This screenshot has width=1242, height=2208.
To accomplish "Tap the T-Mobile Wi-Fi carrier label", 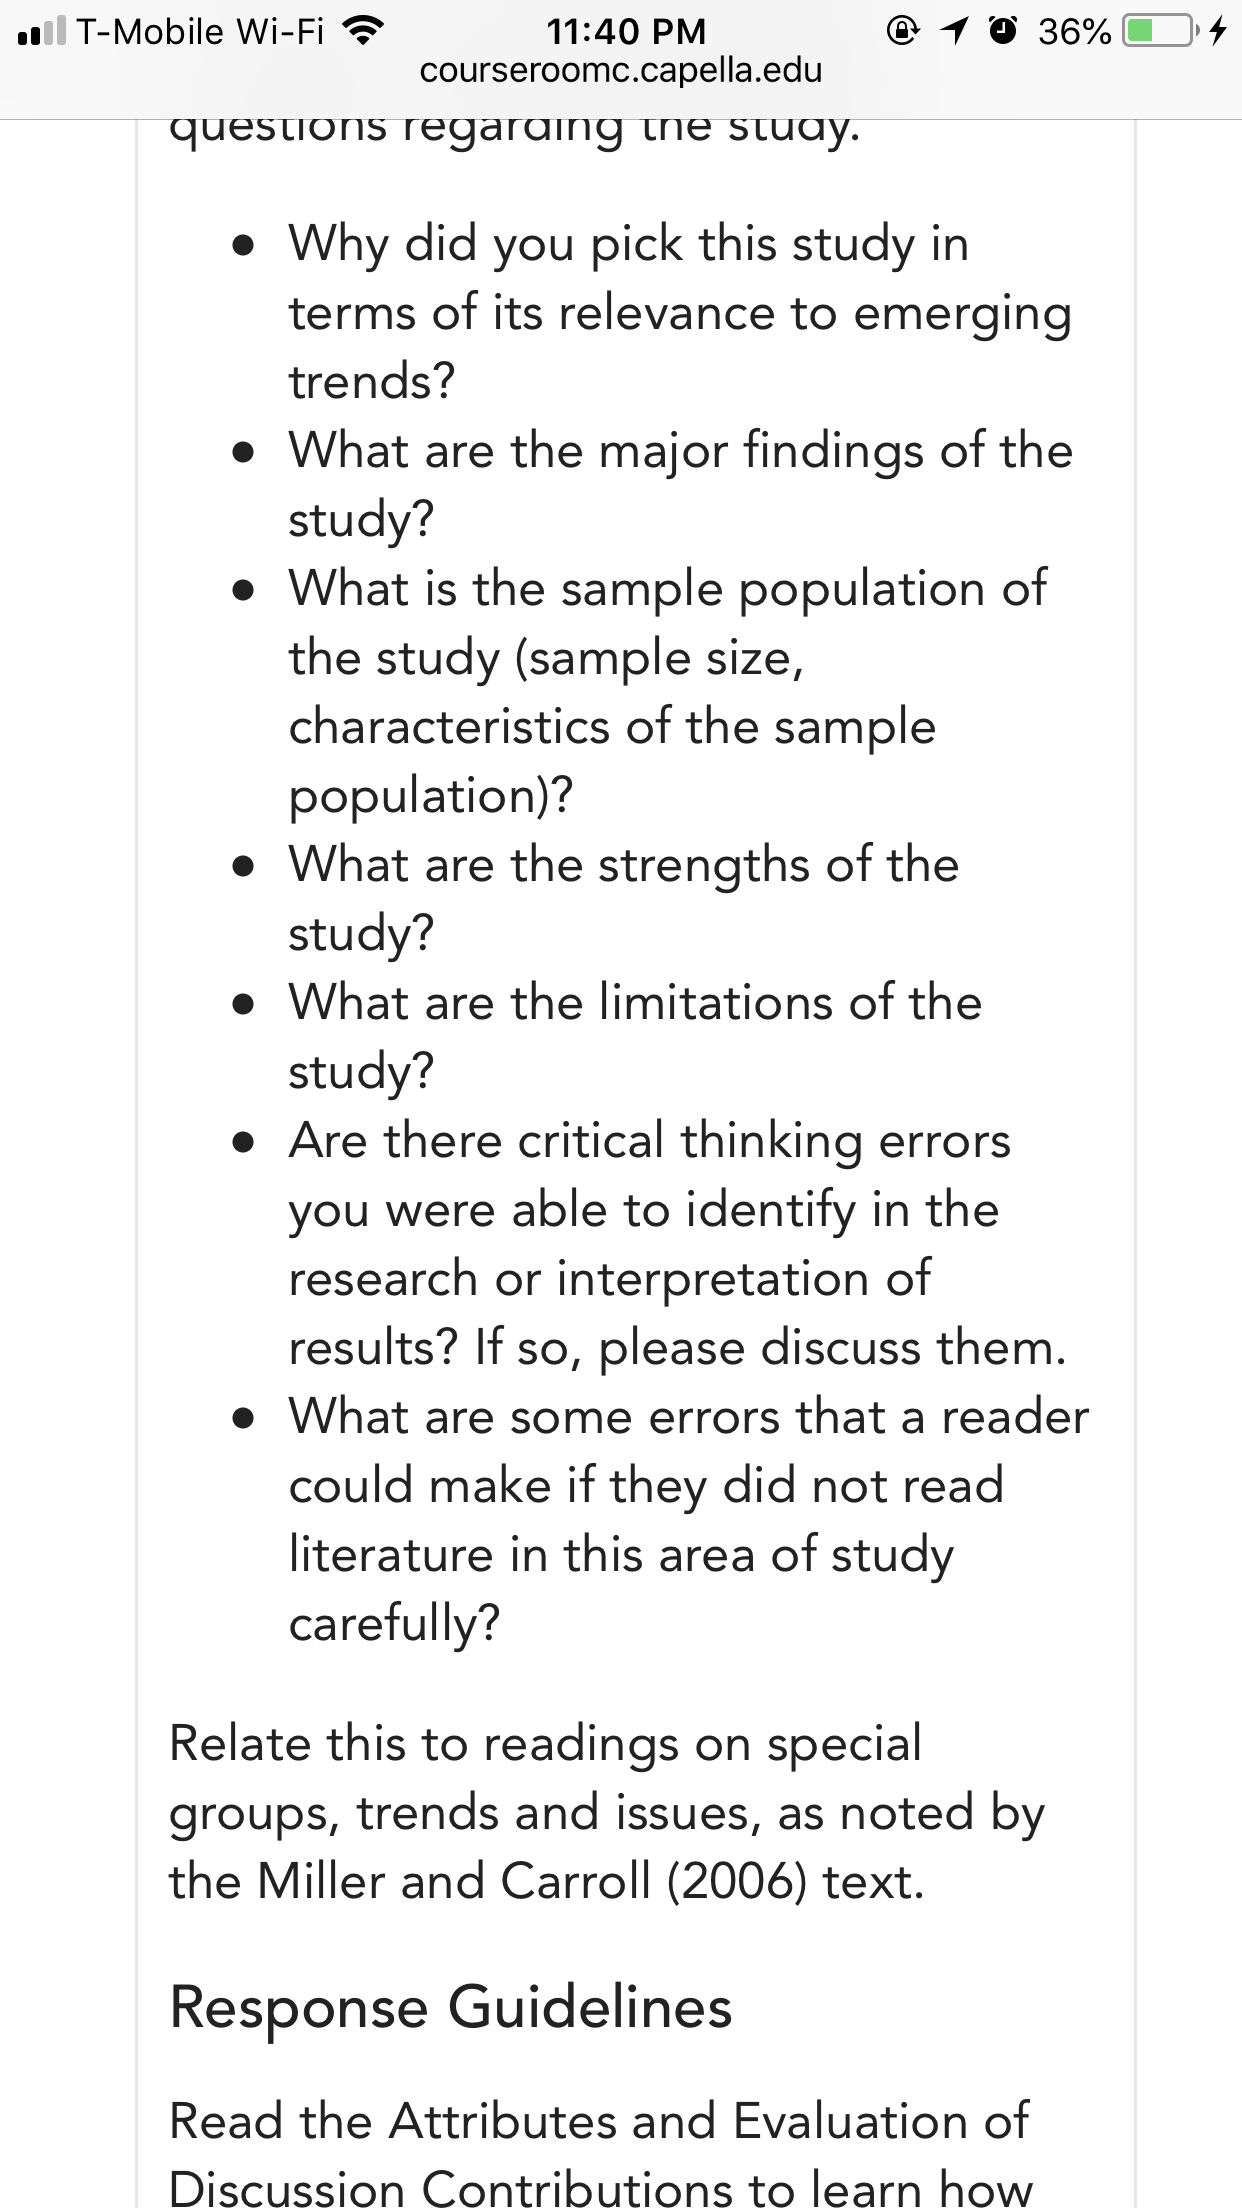I will coord(200,32).
